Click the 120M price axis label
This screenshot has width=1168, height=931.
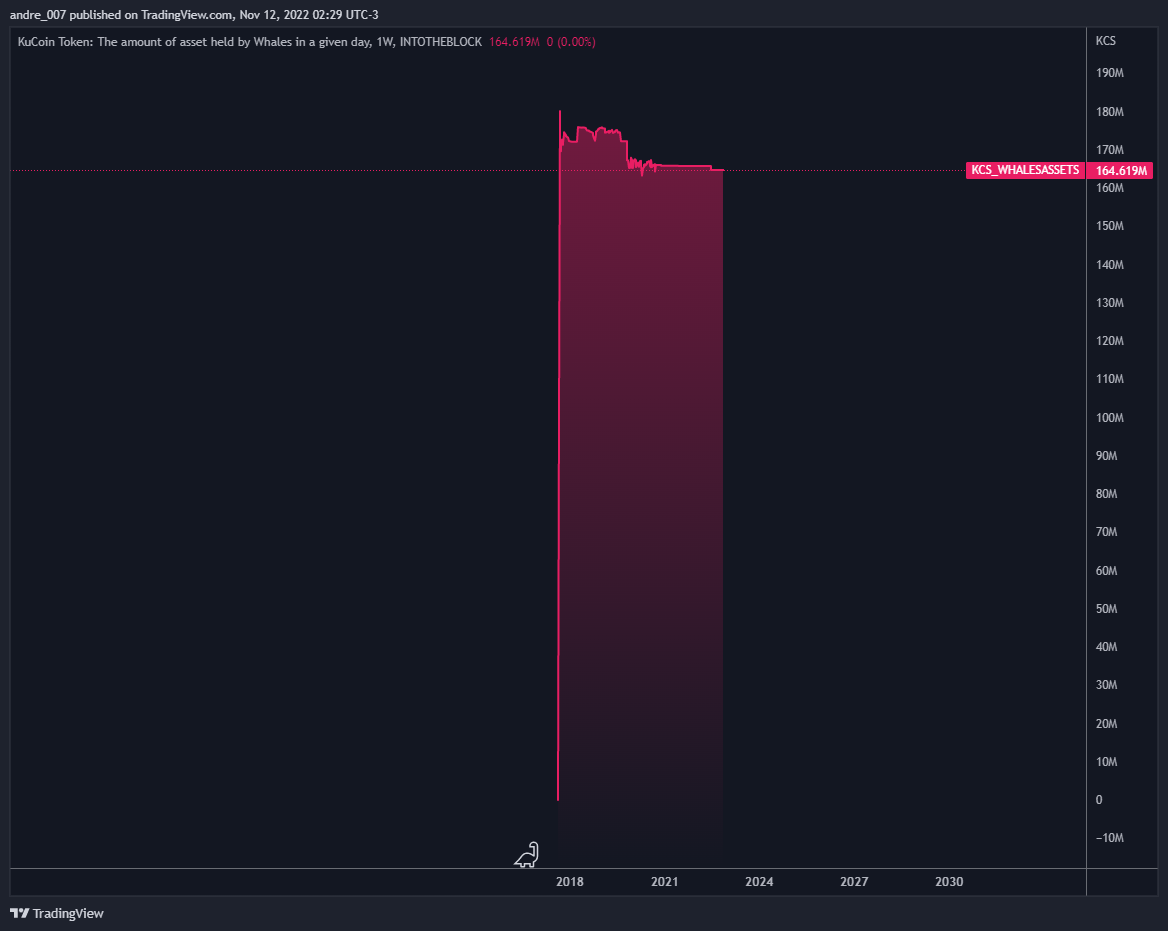point(1110,340)
